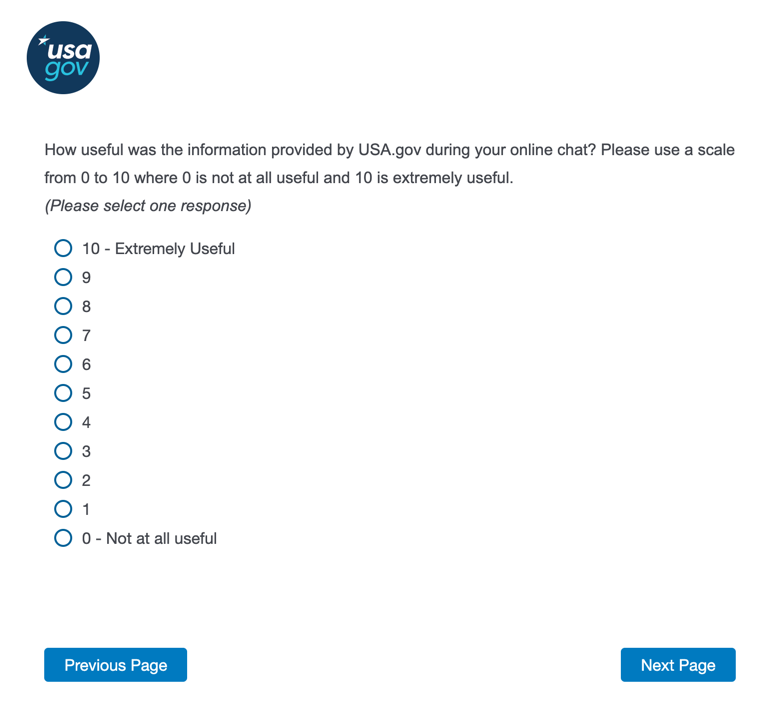Select rating 6 radio option
Image resolution: width=767 pixels, height=710 pixels.
coord(63,364)
